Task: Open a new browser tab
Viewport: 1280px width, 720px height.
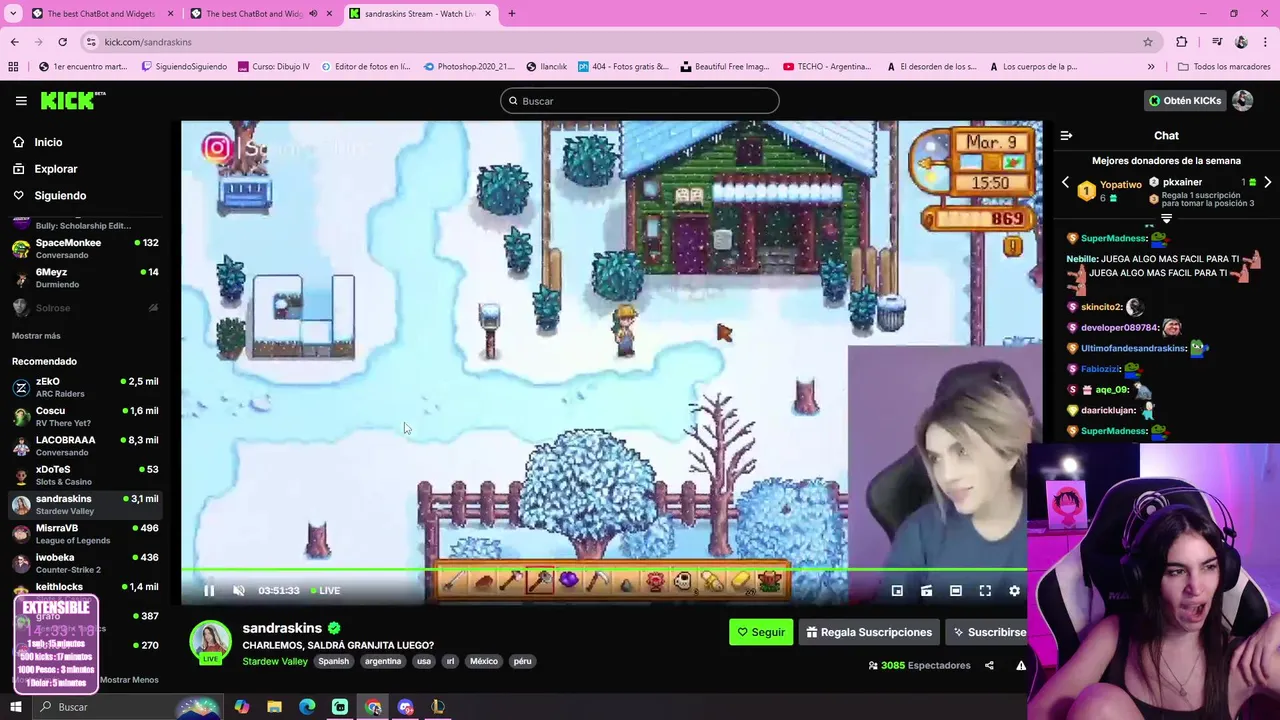Action: pos(512,14)
